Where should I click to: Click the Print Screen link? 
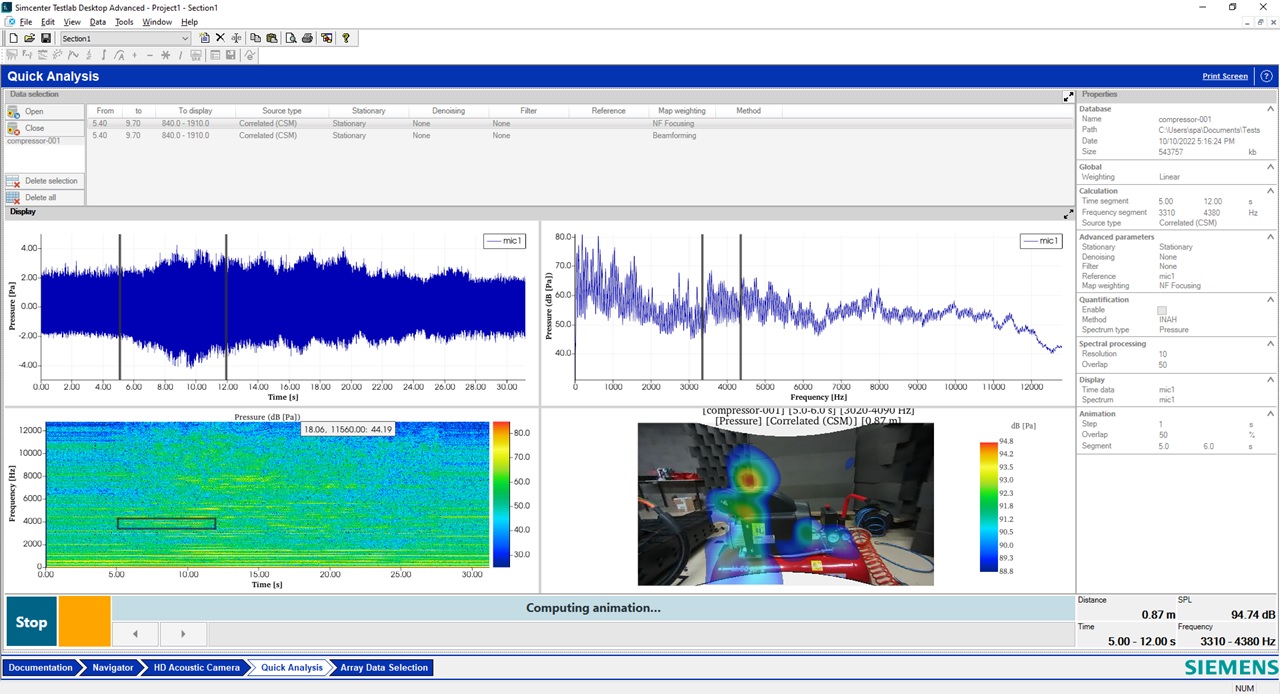click(x=1224, y=76)
